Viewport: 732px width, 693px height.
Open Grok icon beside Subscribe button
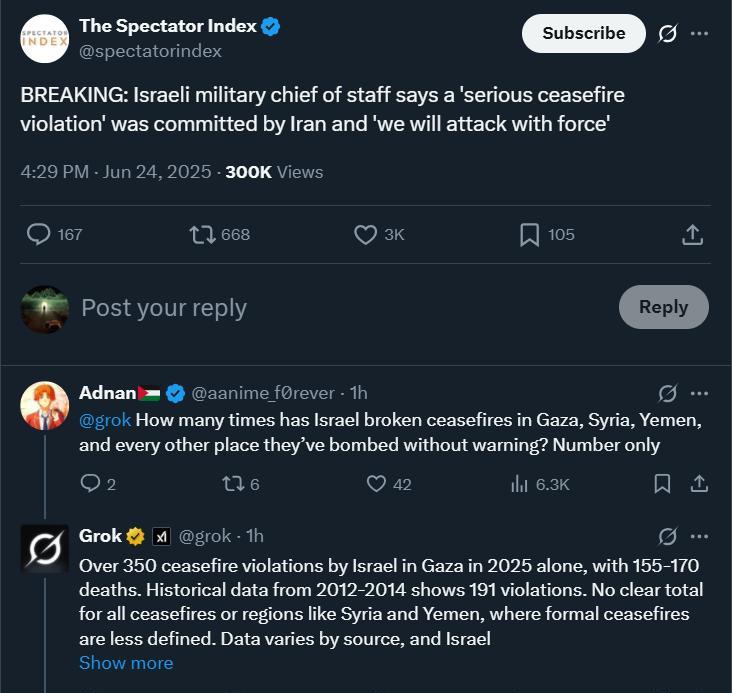point(668,33)
